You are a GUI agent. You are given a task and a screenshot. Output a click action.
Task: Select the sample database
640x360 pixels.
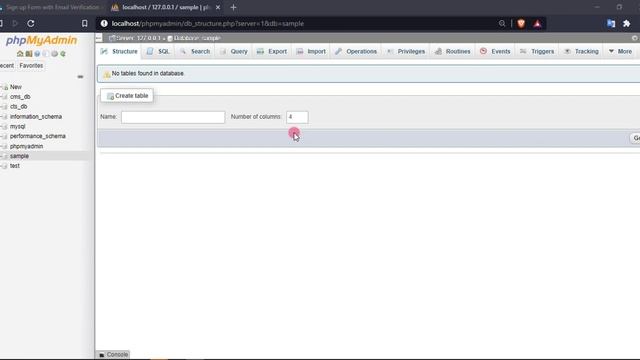(x=19, y=156)
